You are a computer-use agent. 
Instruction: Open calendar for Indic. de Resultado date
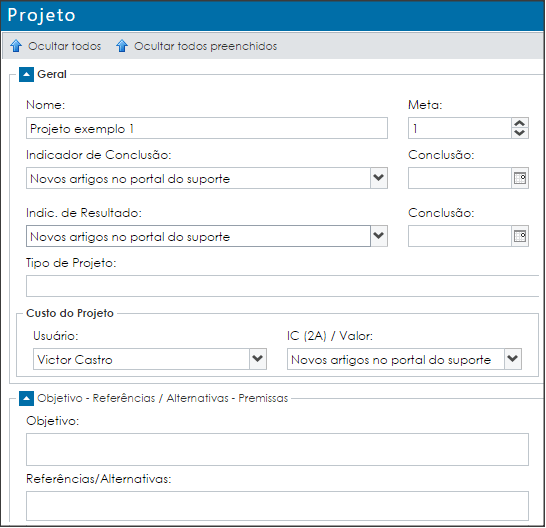coord(520,236)
